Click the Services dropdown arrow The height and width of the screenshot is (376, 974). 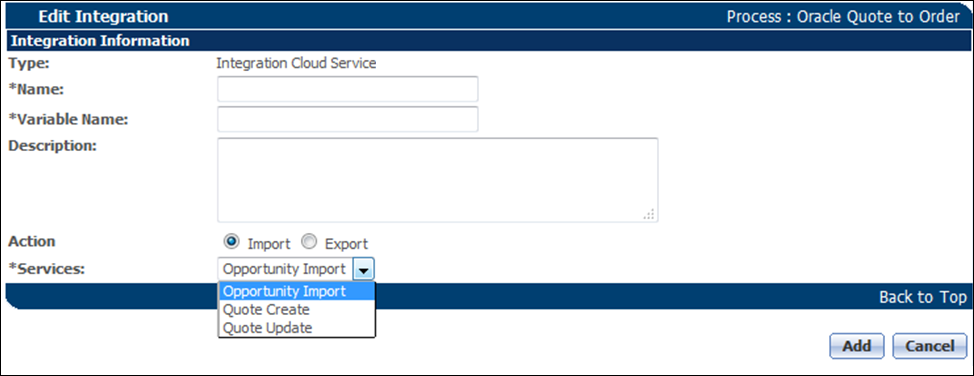point(363,270)
